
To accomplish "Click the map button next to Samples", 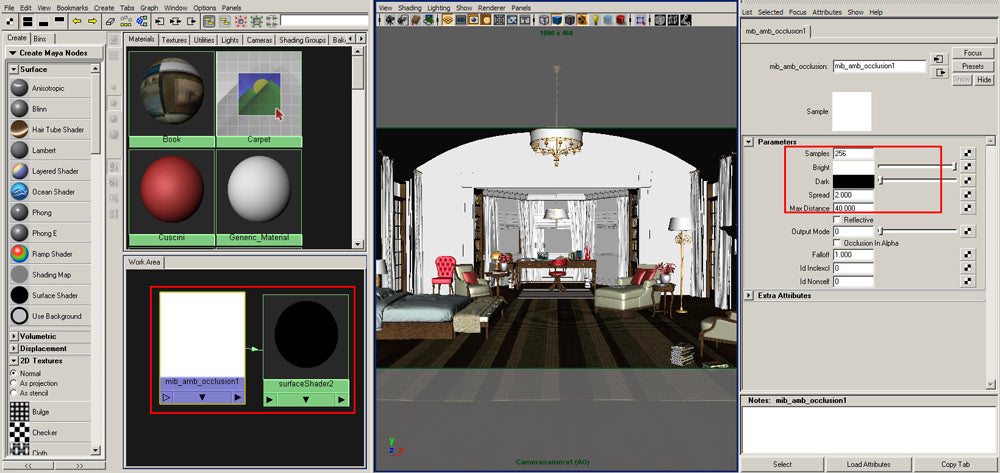I will (967, 153).
